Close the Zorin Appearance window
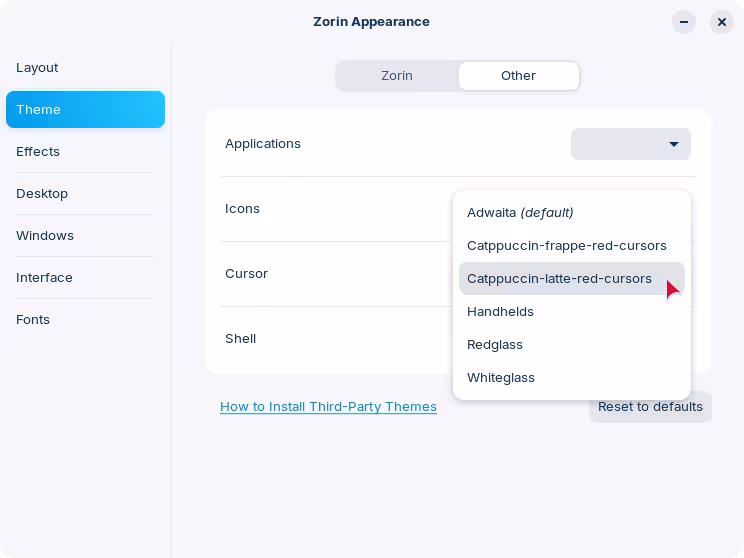This screenshot has height=558, width=744. pyautogui.click(x=722, y=22)
